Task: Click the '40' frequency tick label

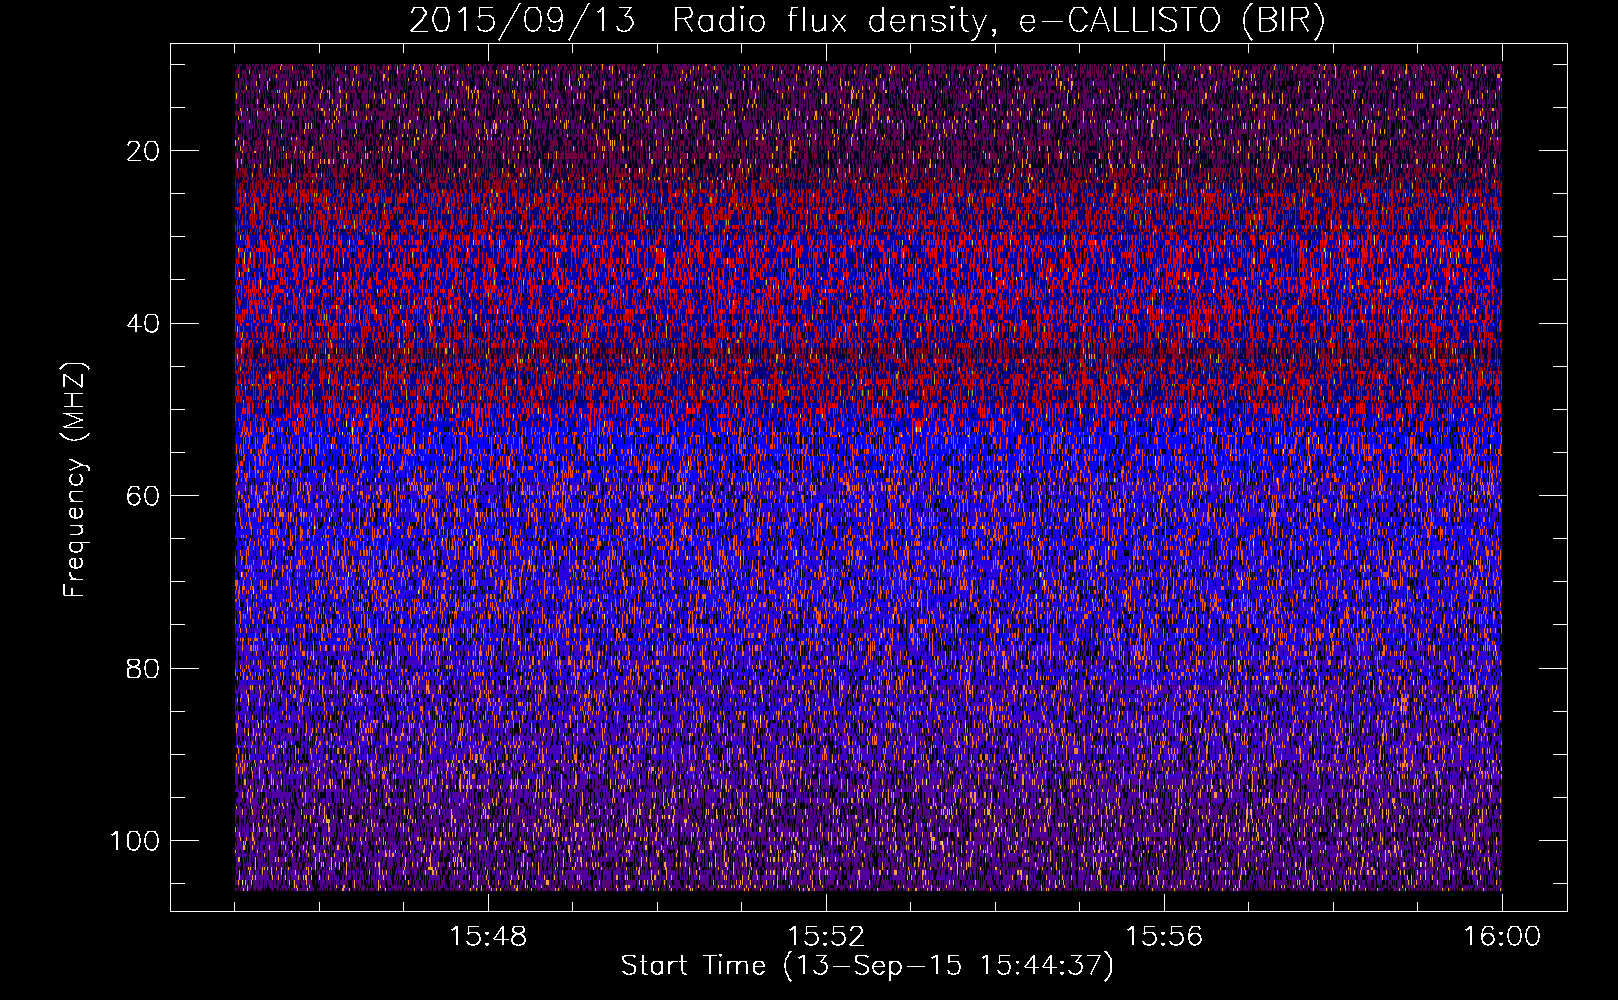Action: click(x=144, y=324)
